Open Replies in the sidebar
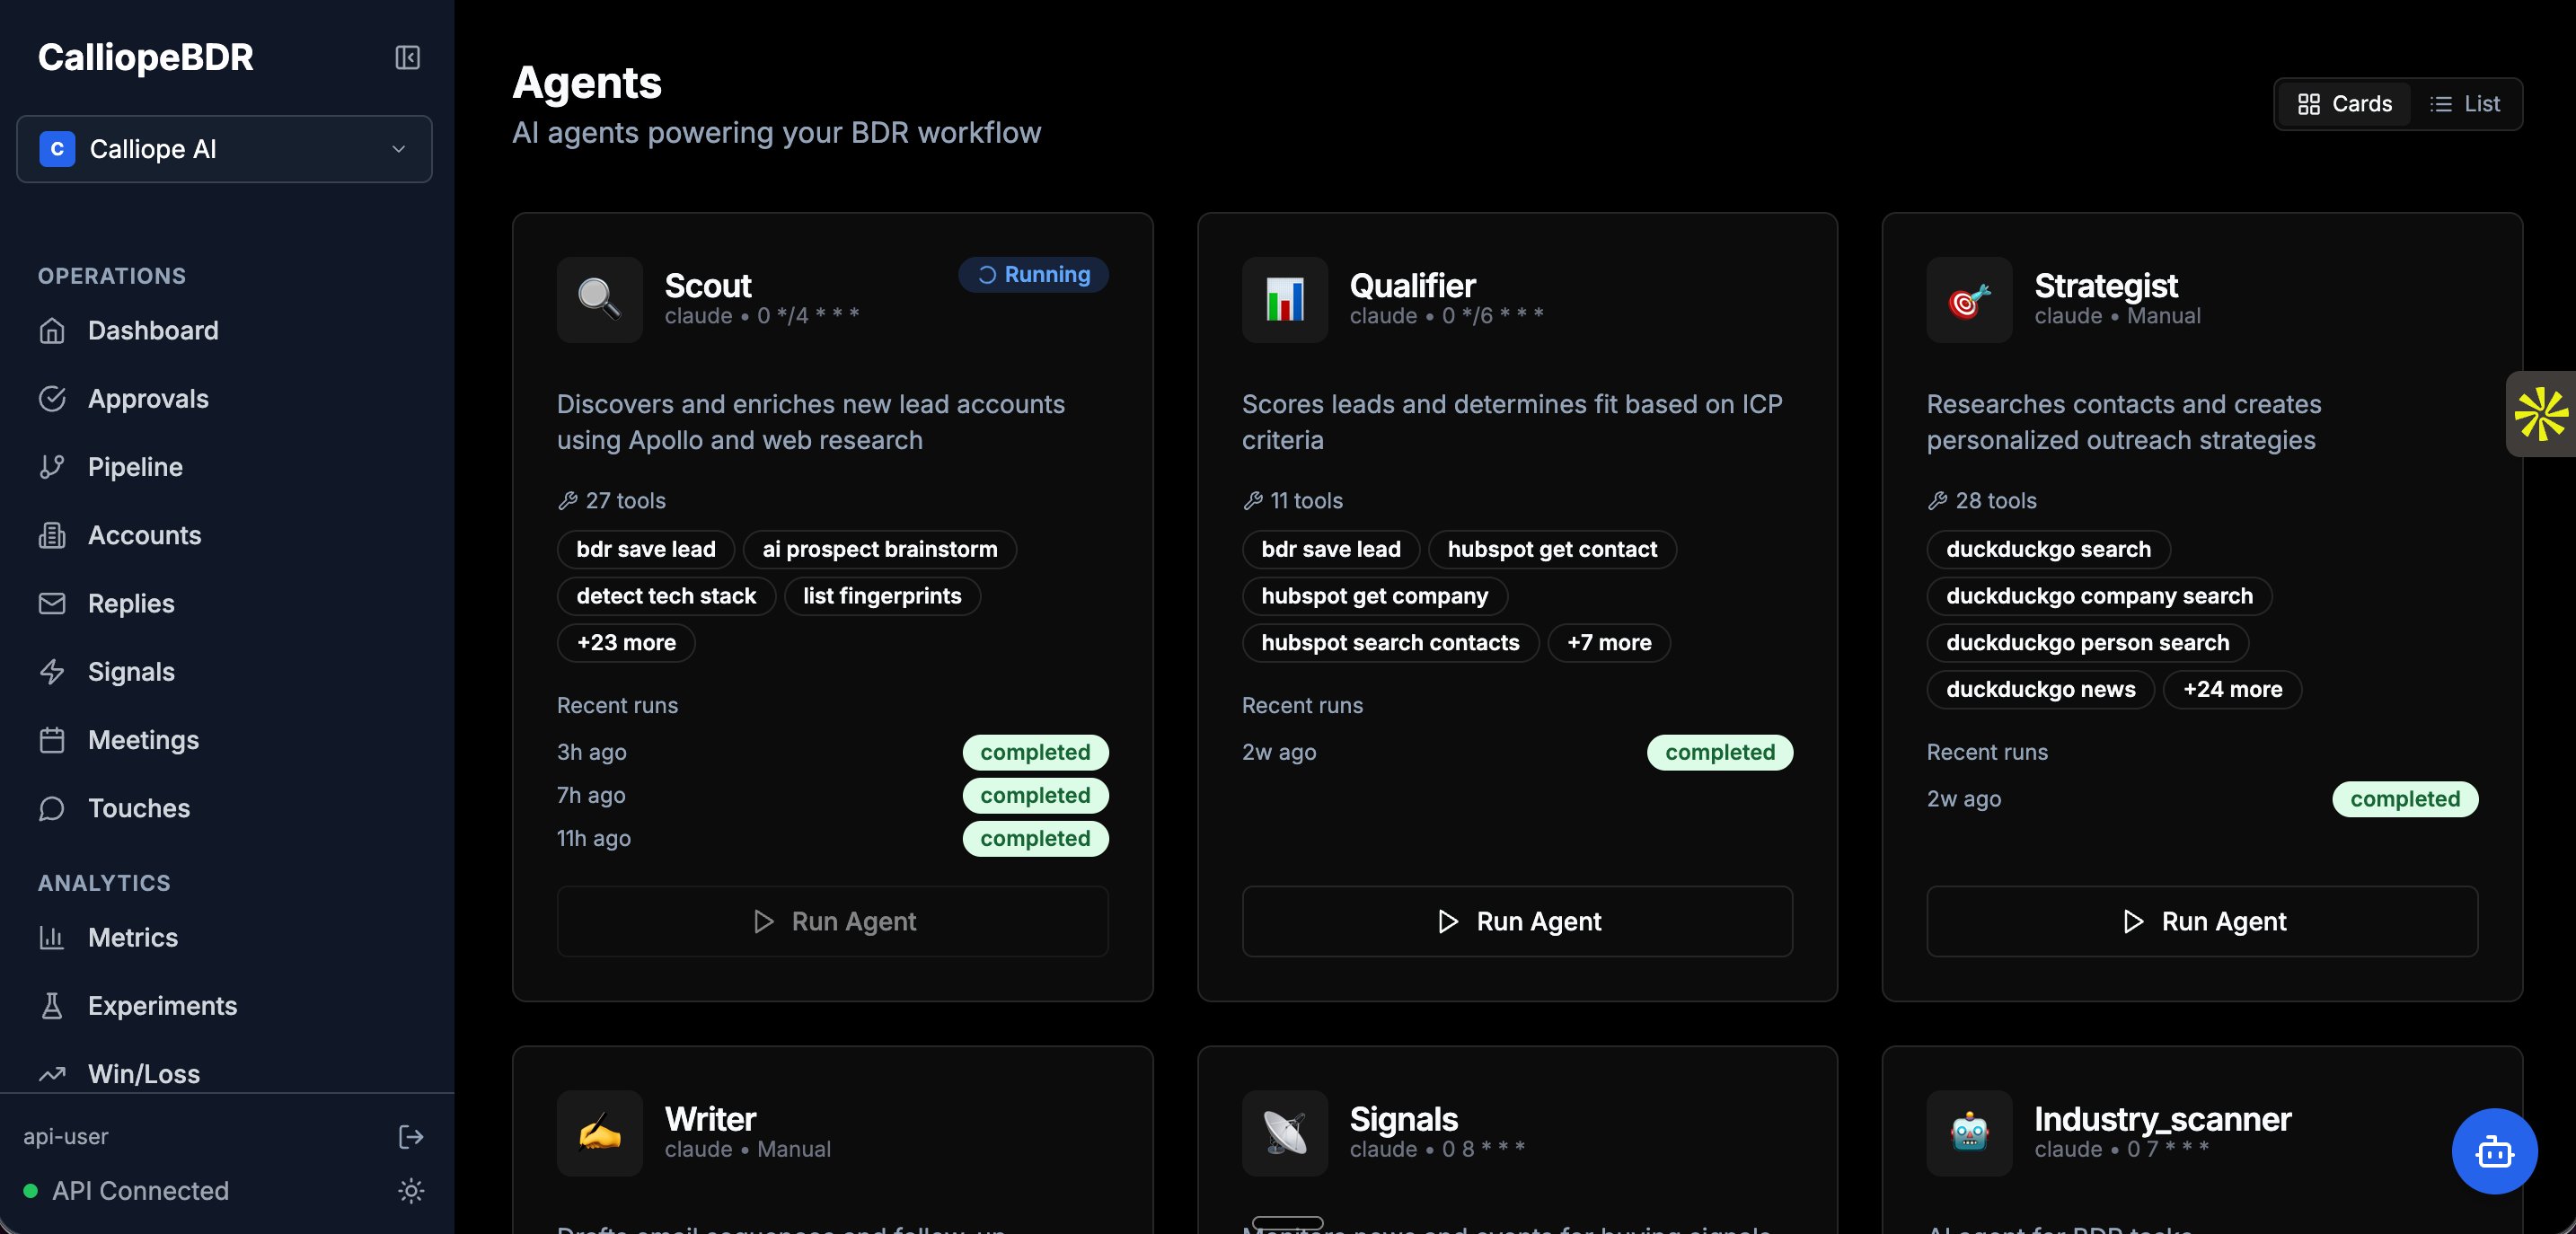 tap(131, 603)
